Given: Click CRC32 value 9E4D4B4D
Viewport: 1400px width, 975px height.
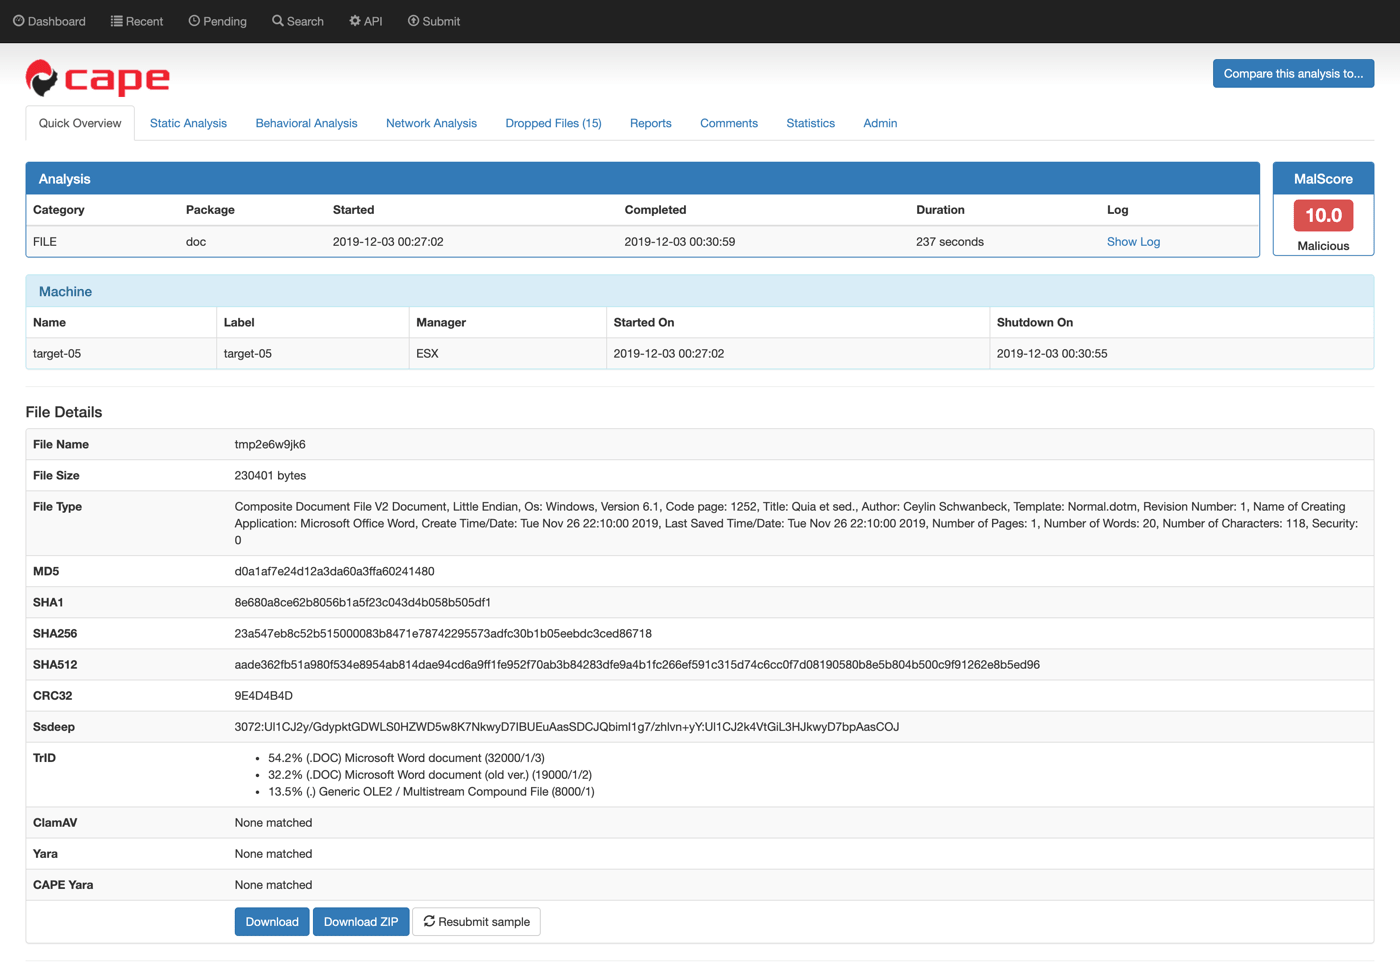Looking at the screenshot, I should (x=263, y=695).
